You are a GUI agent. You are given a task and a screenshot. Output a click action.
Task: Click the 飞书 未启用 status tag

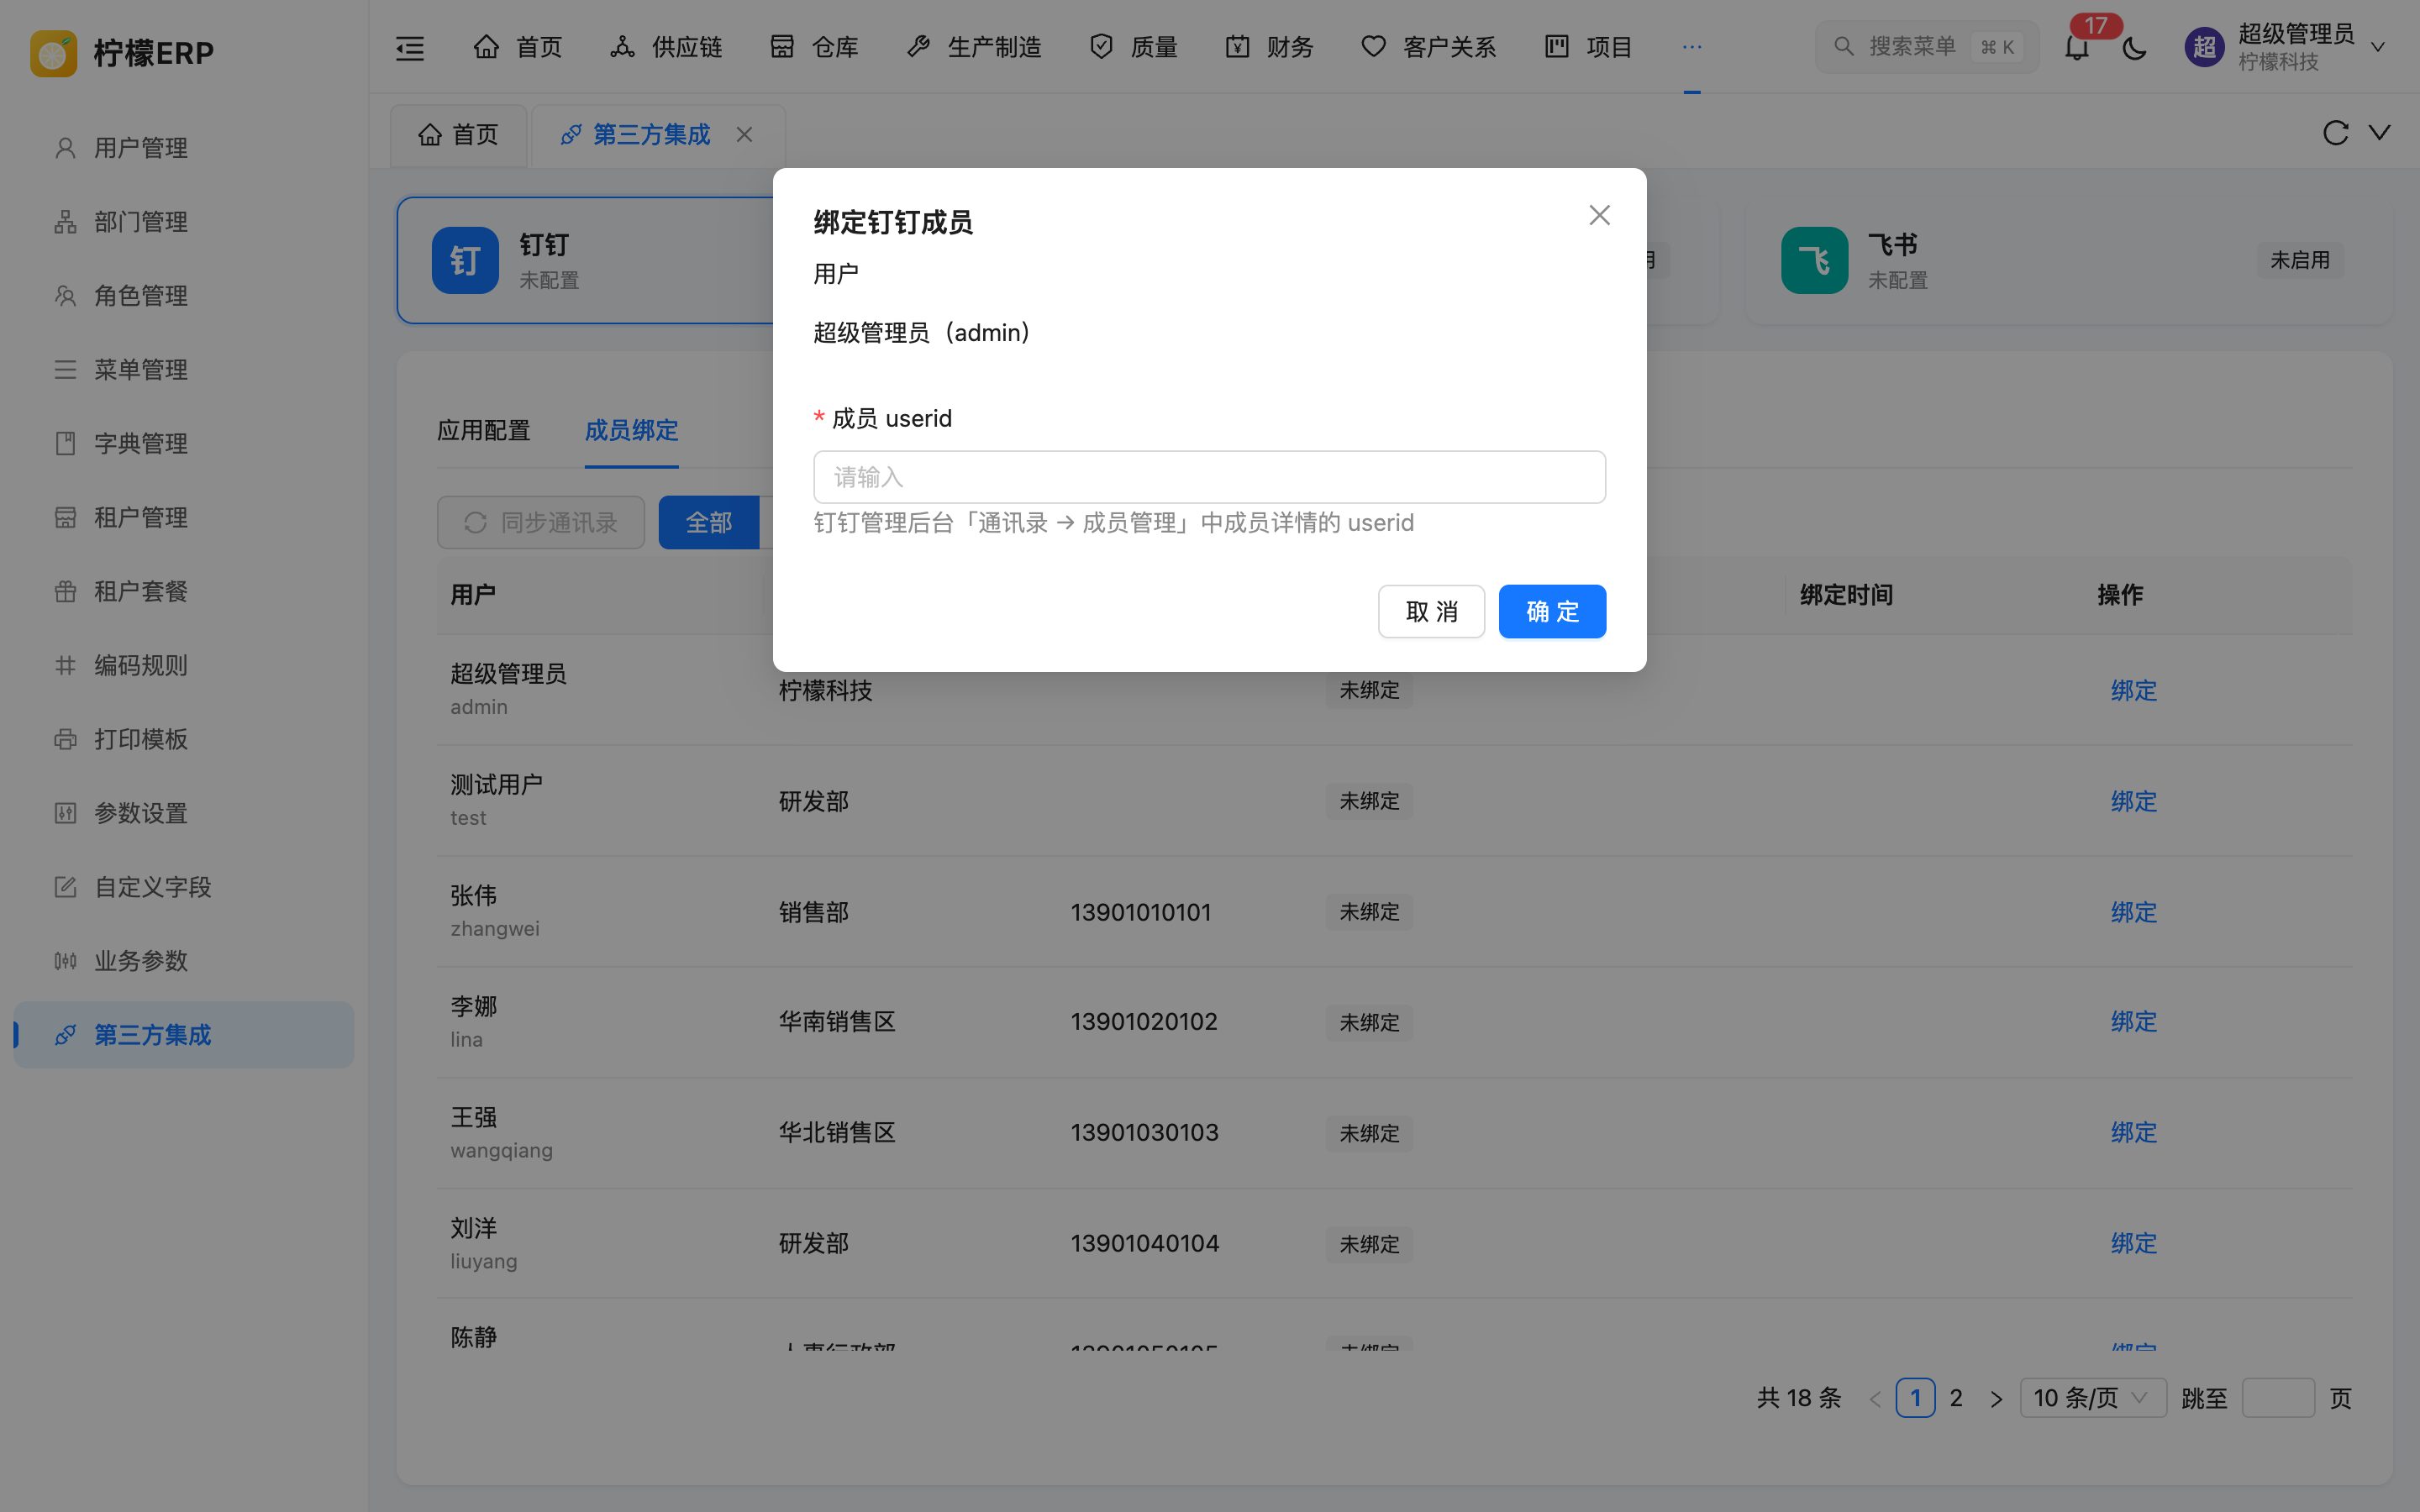pos(2299,261)
